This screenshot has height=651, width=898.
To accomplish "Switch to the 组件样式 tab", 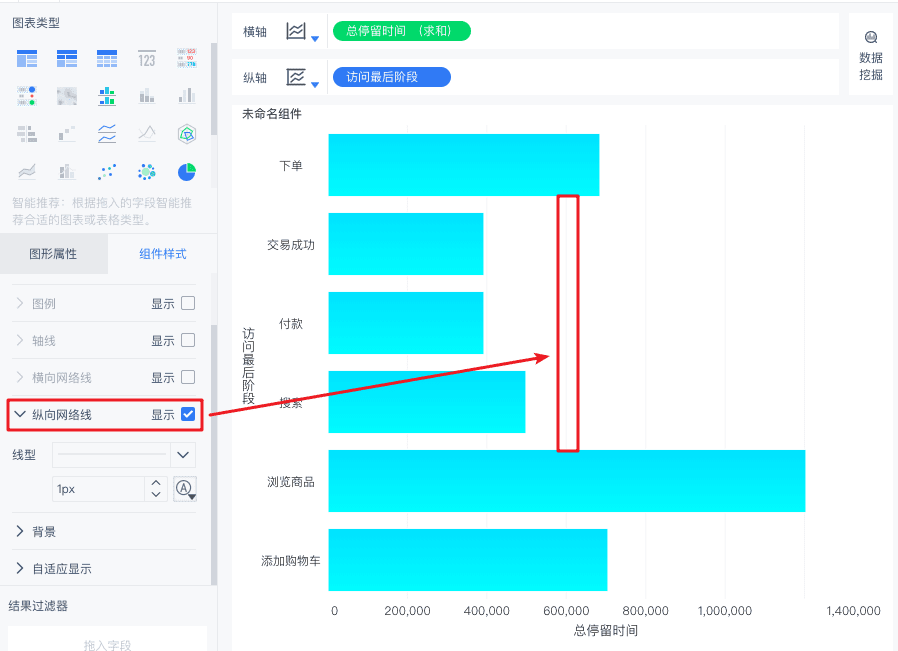I will (163, 254).
